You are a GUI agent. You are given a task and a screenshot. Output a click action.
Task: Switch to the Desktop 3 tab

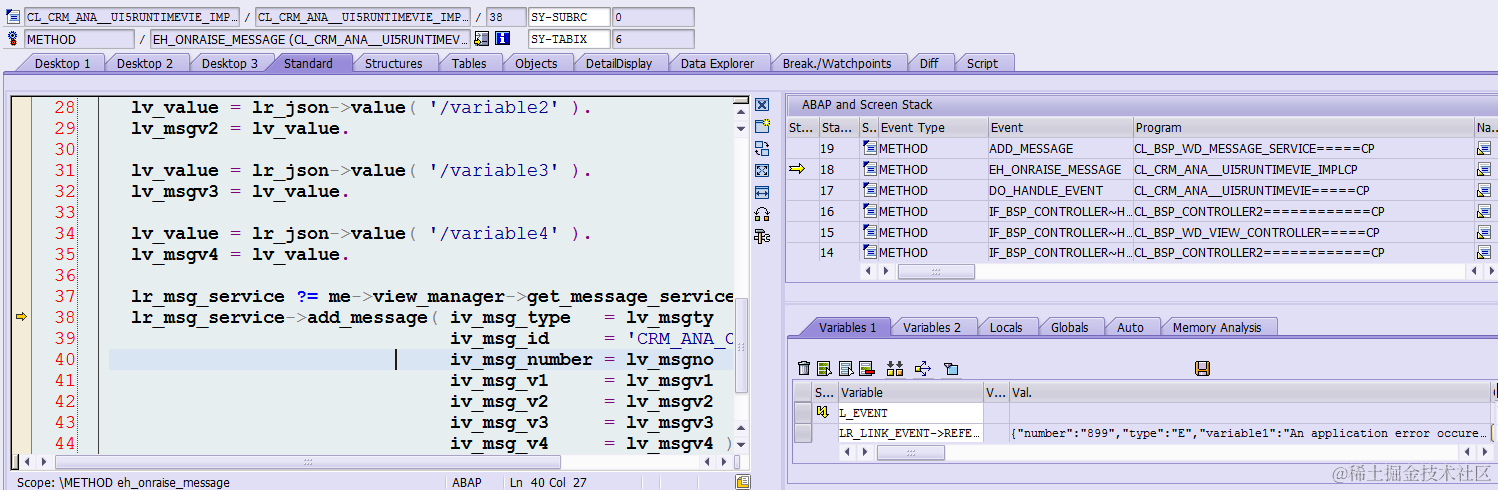coord(230,63)
